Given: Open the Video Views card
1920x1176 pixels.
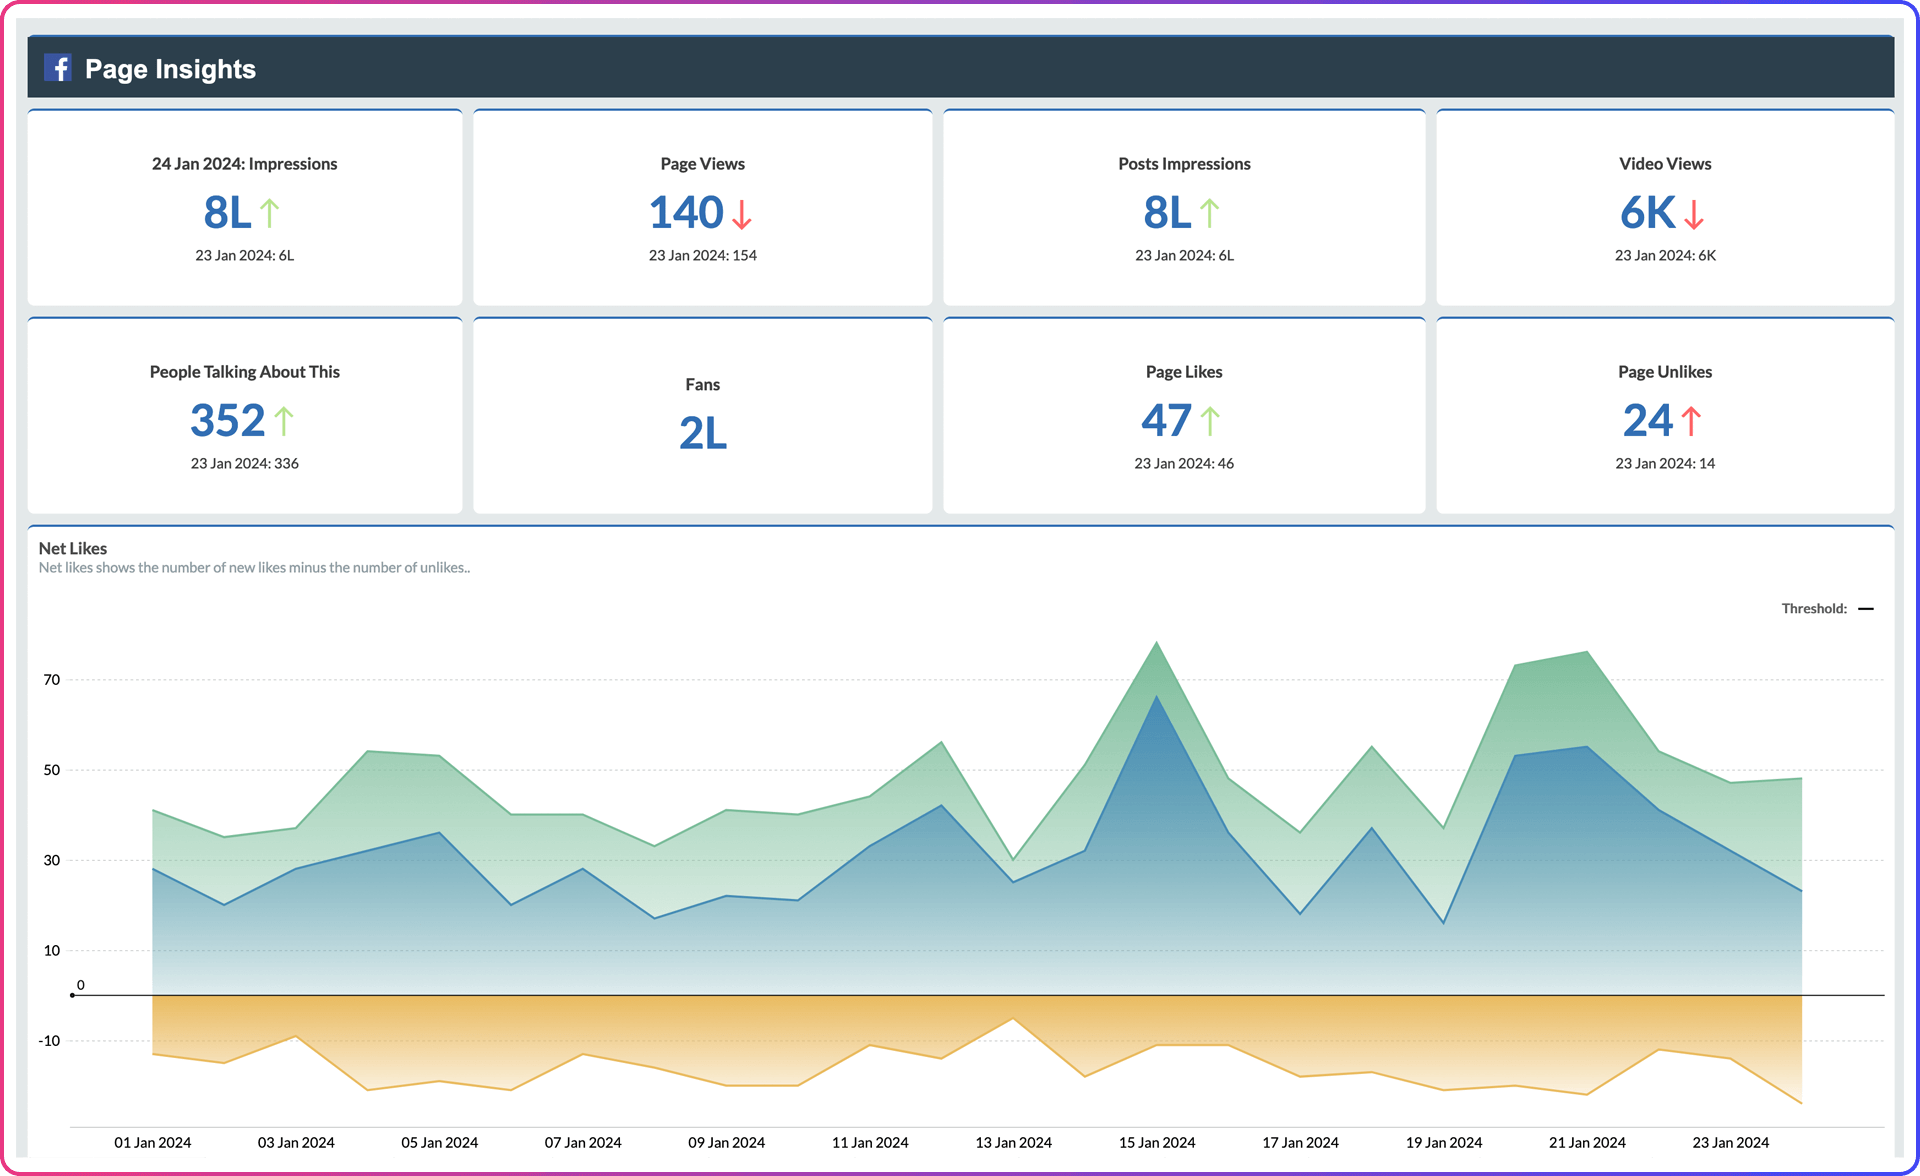Looking at the screenshot, I should click(x=1664, y=207).
